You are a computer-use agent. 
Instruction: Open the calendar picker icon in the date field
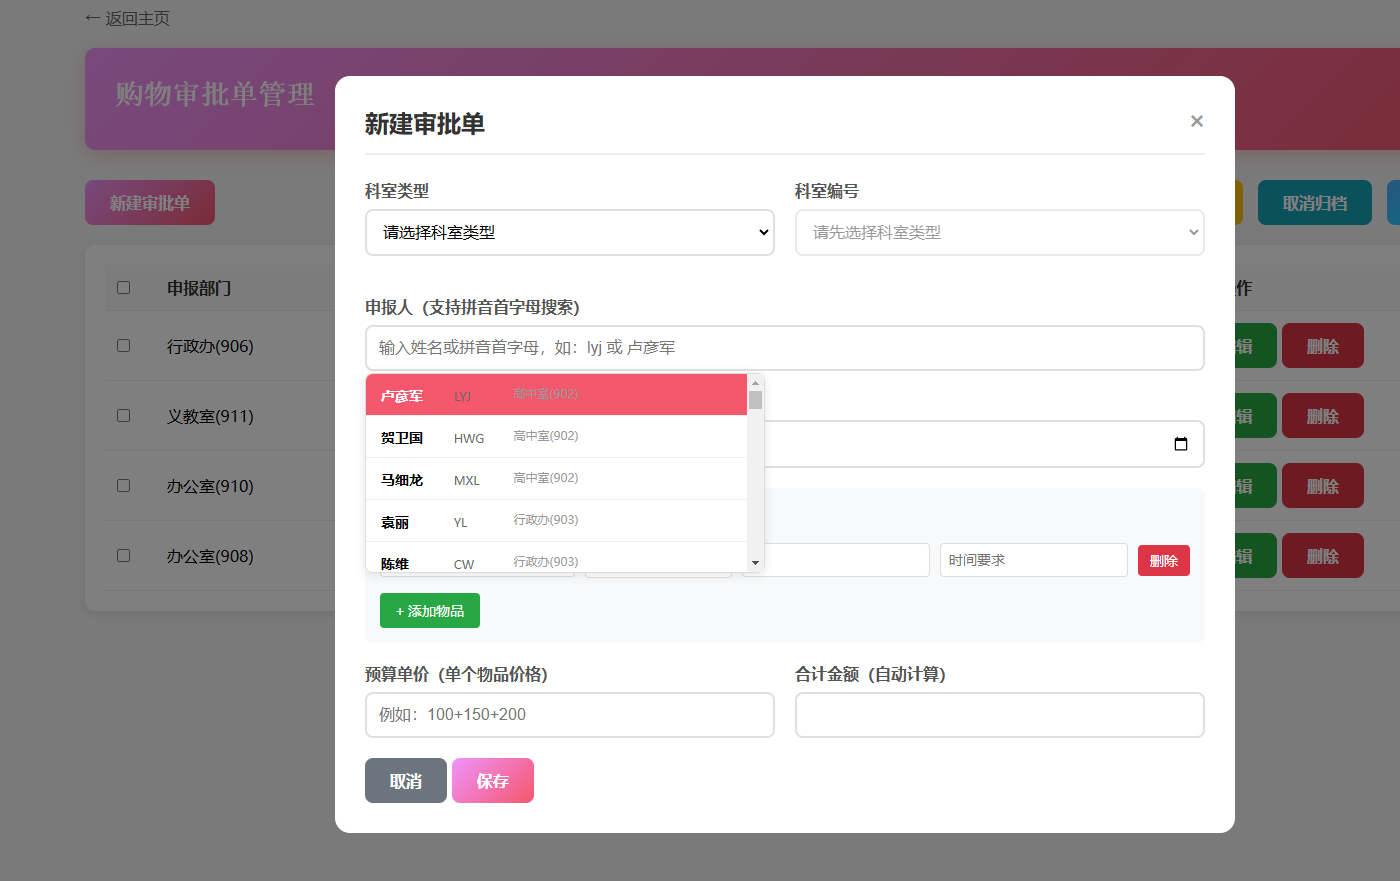[1181, 444]
